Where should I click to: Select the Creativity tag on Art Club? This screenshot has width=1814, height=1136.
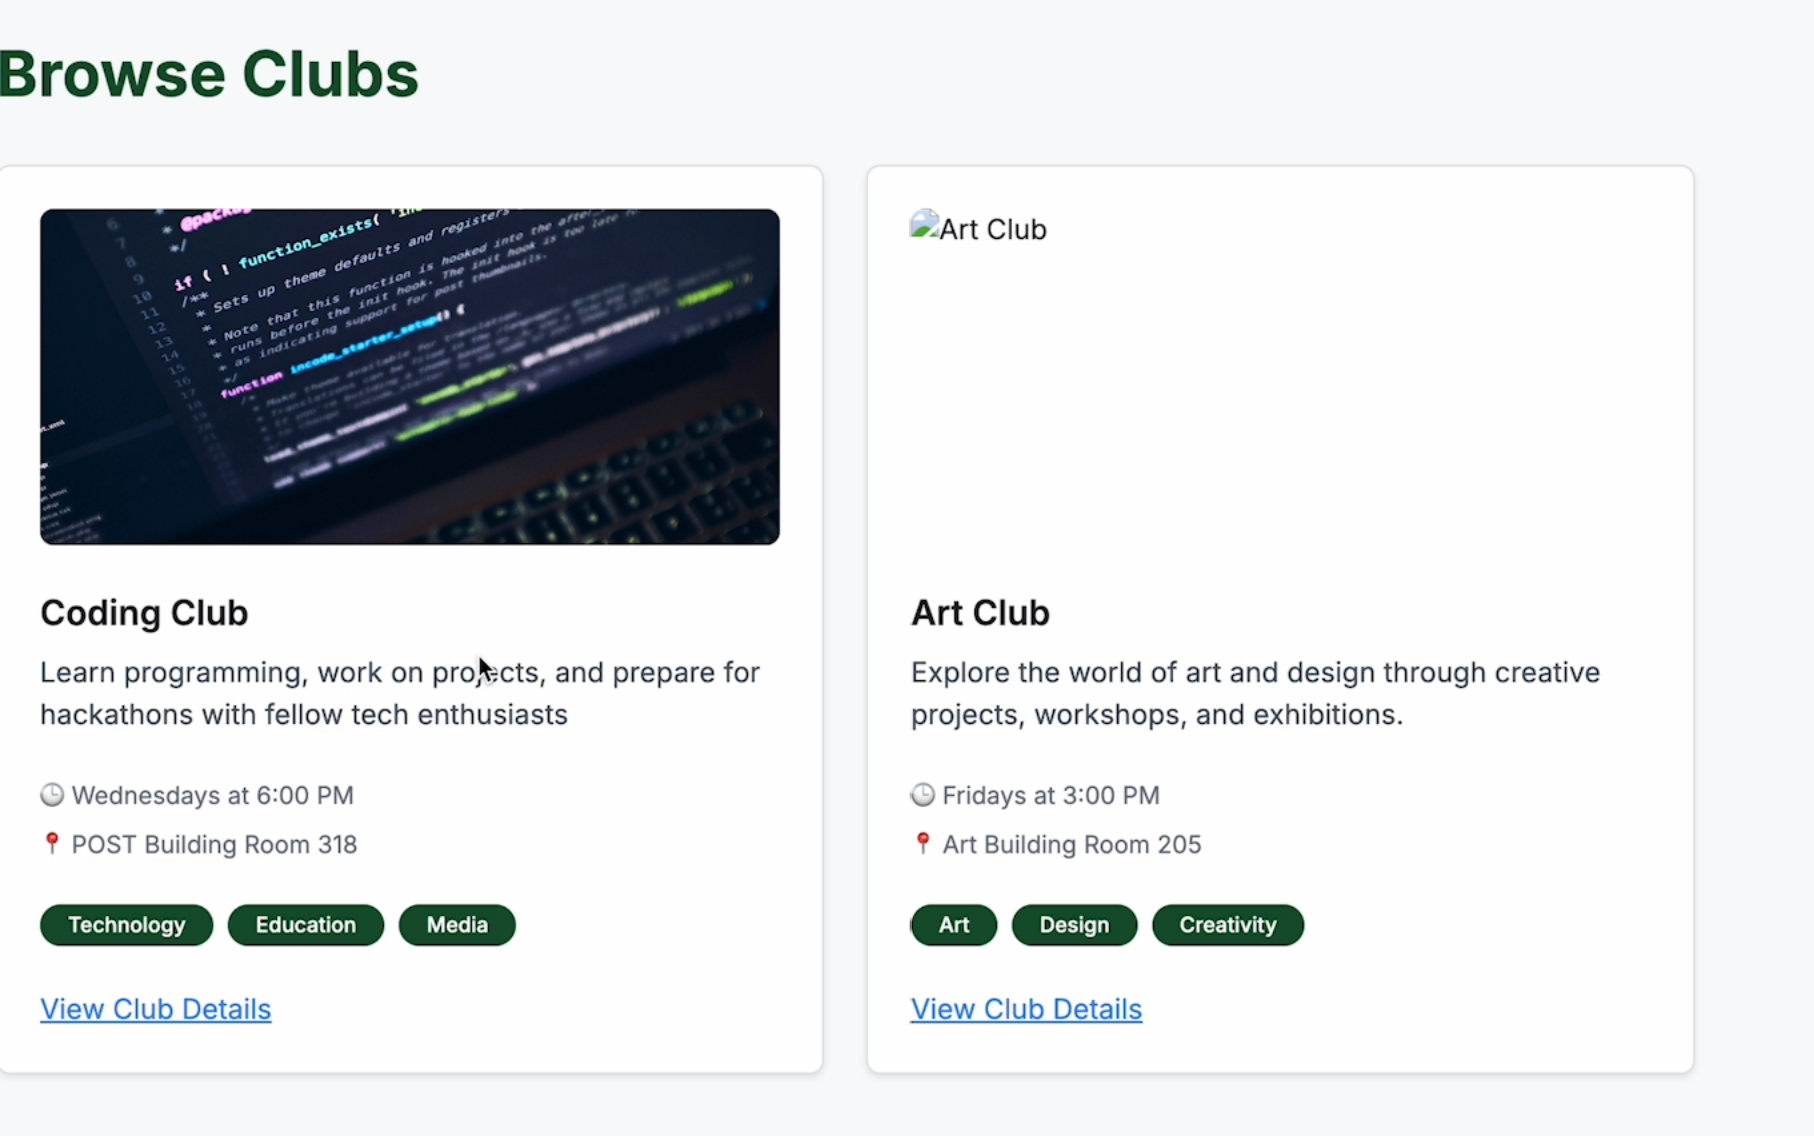click(1227, 925)
